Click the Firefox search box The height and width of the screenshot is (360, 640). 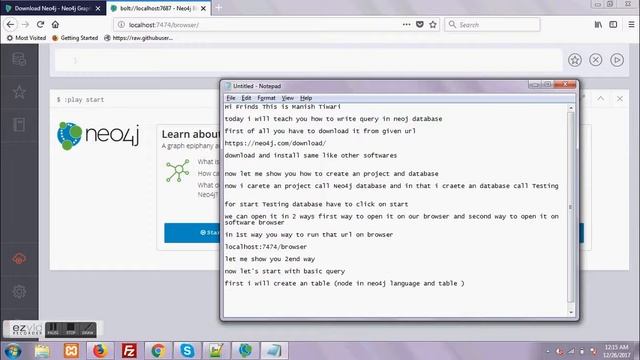(x=492, y=24)
